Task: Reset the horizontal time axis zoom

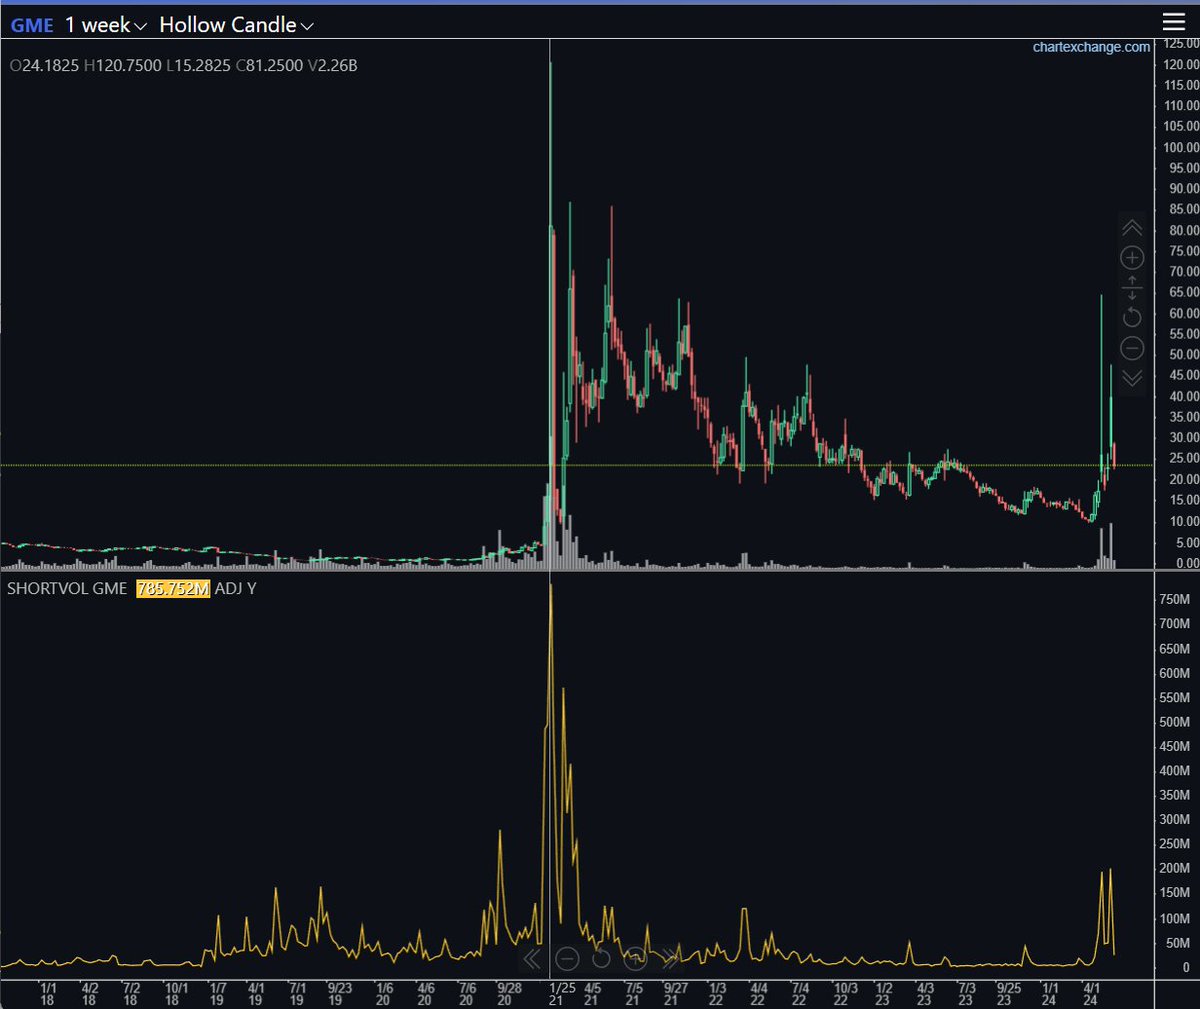Action: tap(601, 959)
